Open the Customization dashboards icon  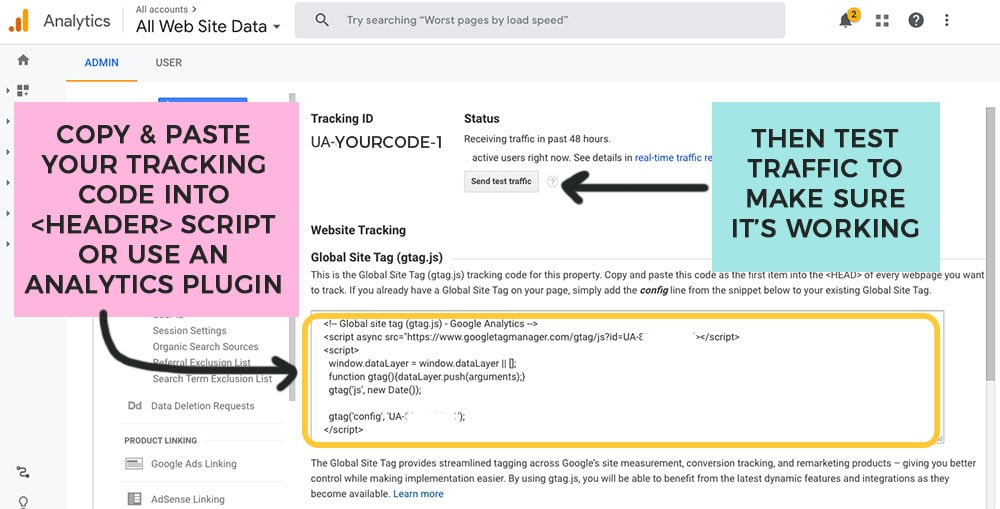[x=23, y=91]
